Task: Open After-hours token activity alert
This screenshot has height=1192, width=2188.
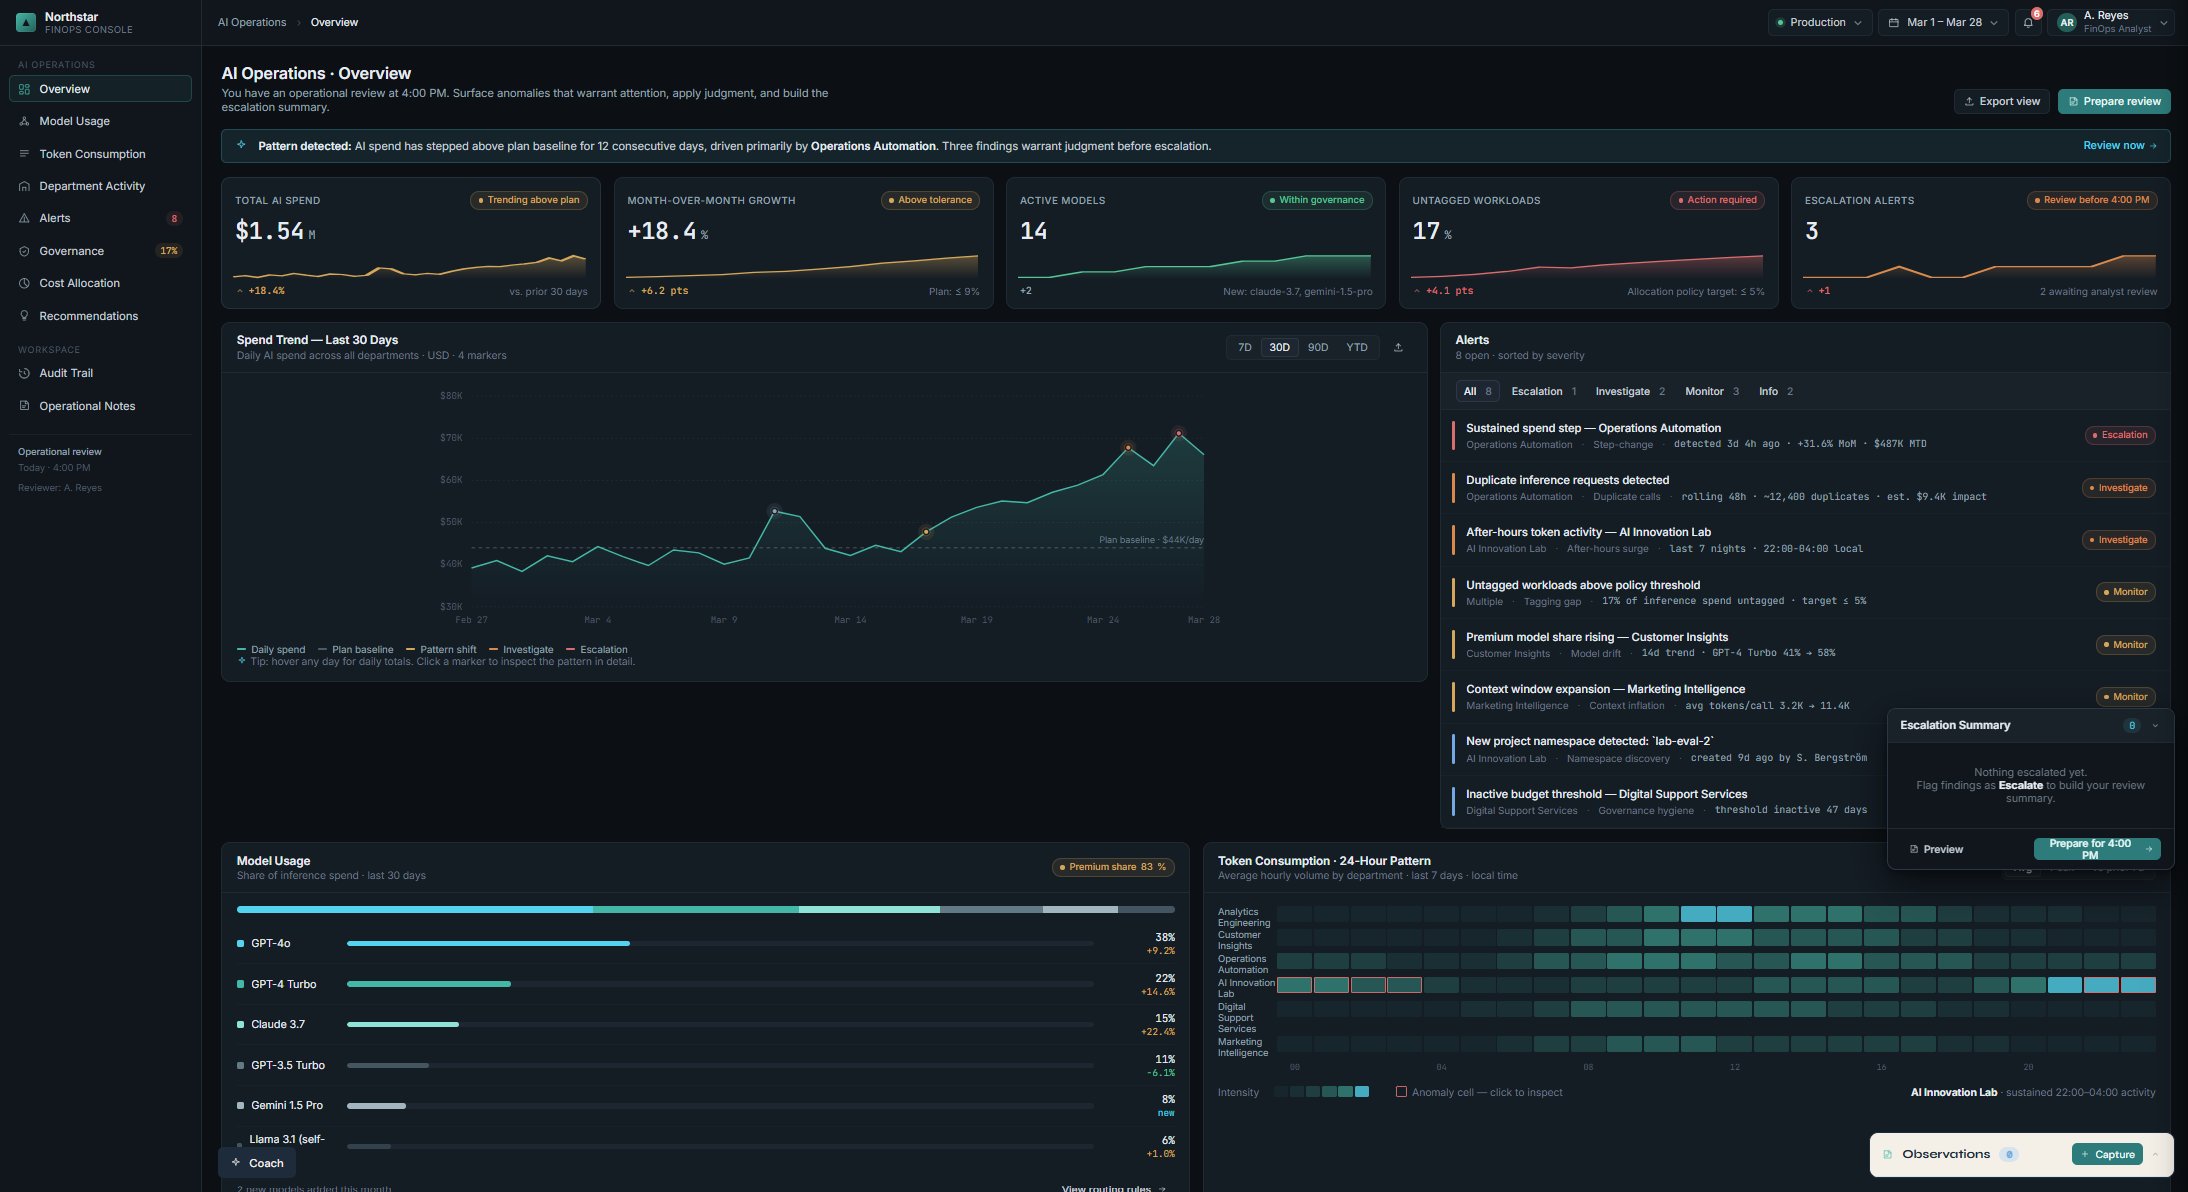Action: (1804, 540)
